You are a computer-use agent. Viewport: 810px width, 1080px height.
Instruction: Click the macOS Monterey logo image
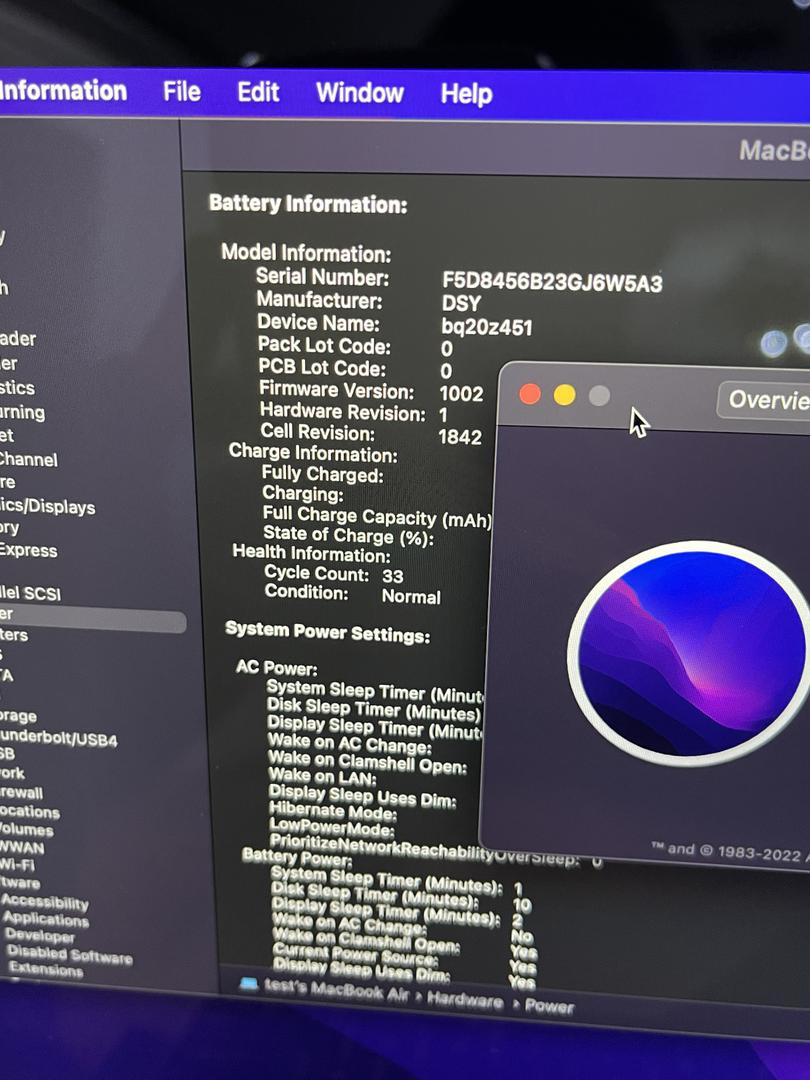(x=691, y=653)
